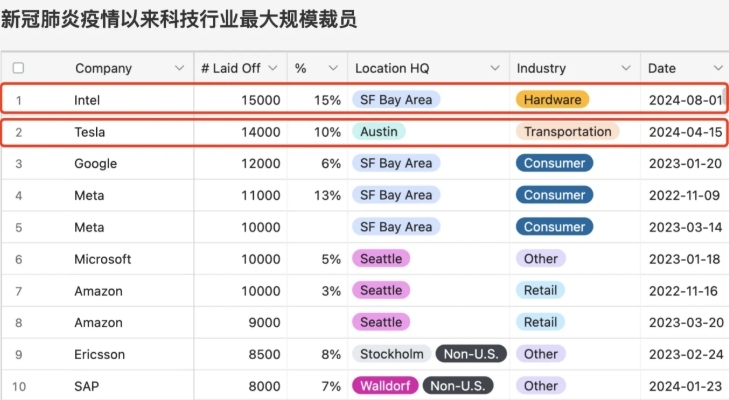Image resolution: width=729 pixels, height=400 pixels.
Task: Click SF Bay Area tag in Google row
Action: (x=396, y=163)
